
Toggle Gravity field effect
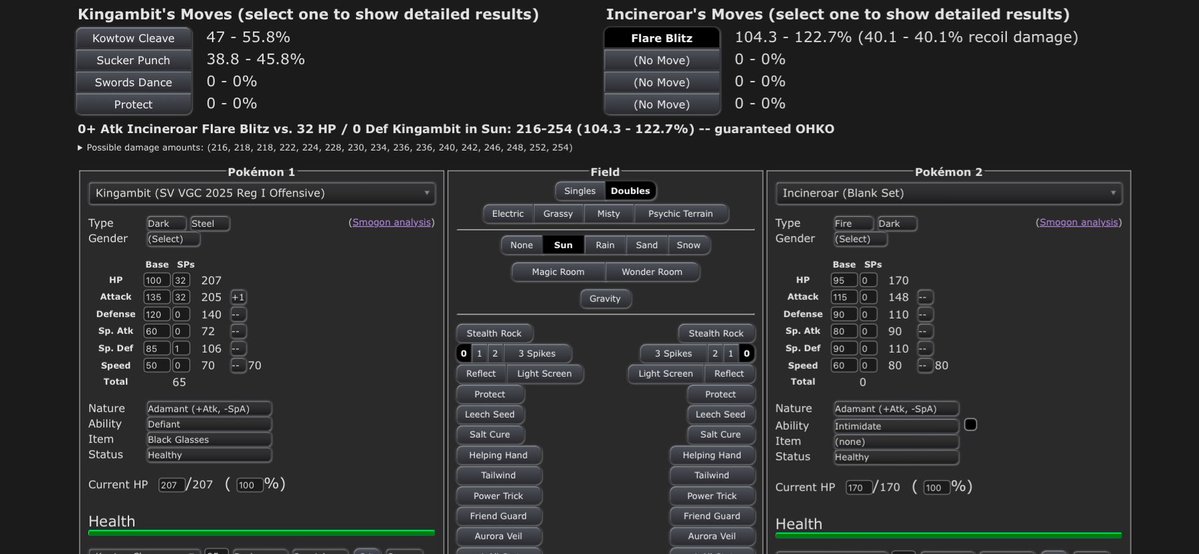tap(605, 298)
